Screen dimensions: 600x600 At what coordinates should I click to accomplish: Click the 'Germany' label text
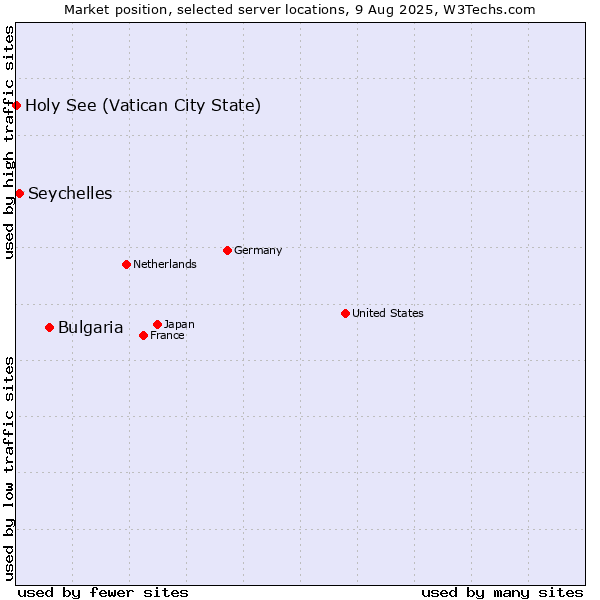click(258, 251)
